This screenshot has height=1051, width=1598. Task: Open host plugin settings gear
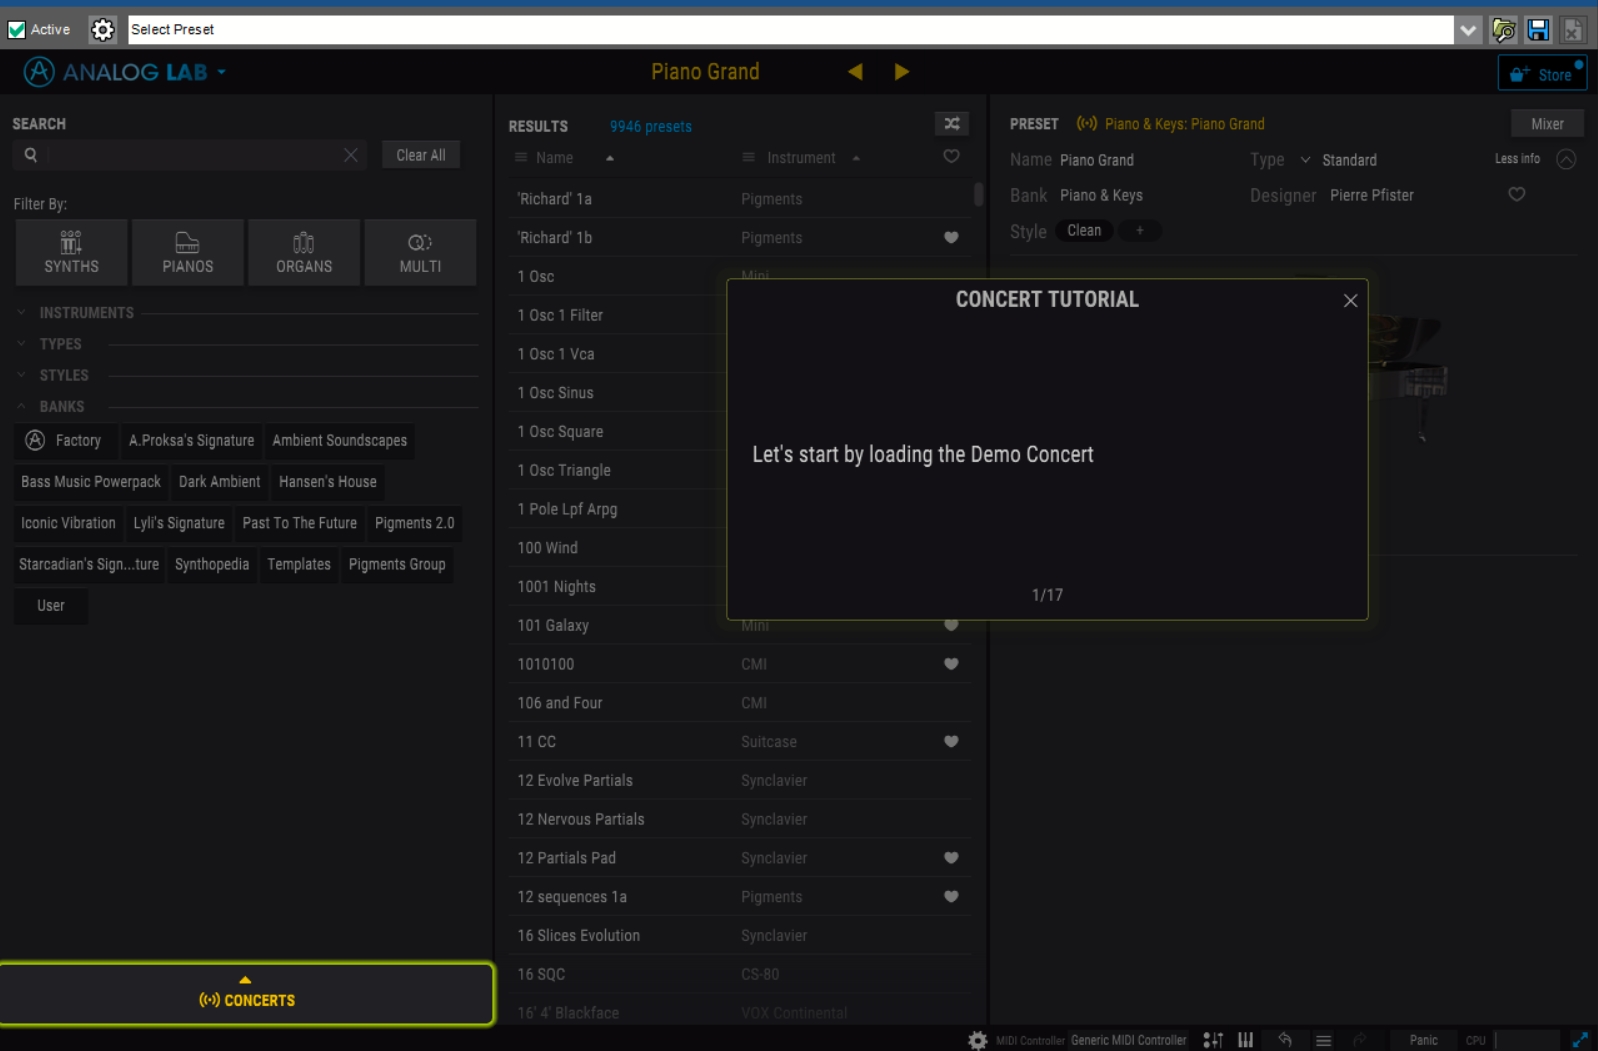[x=102, y=30]
